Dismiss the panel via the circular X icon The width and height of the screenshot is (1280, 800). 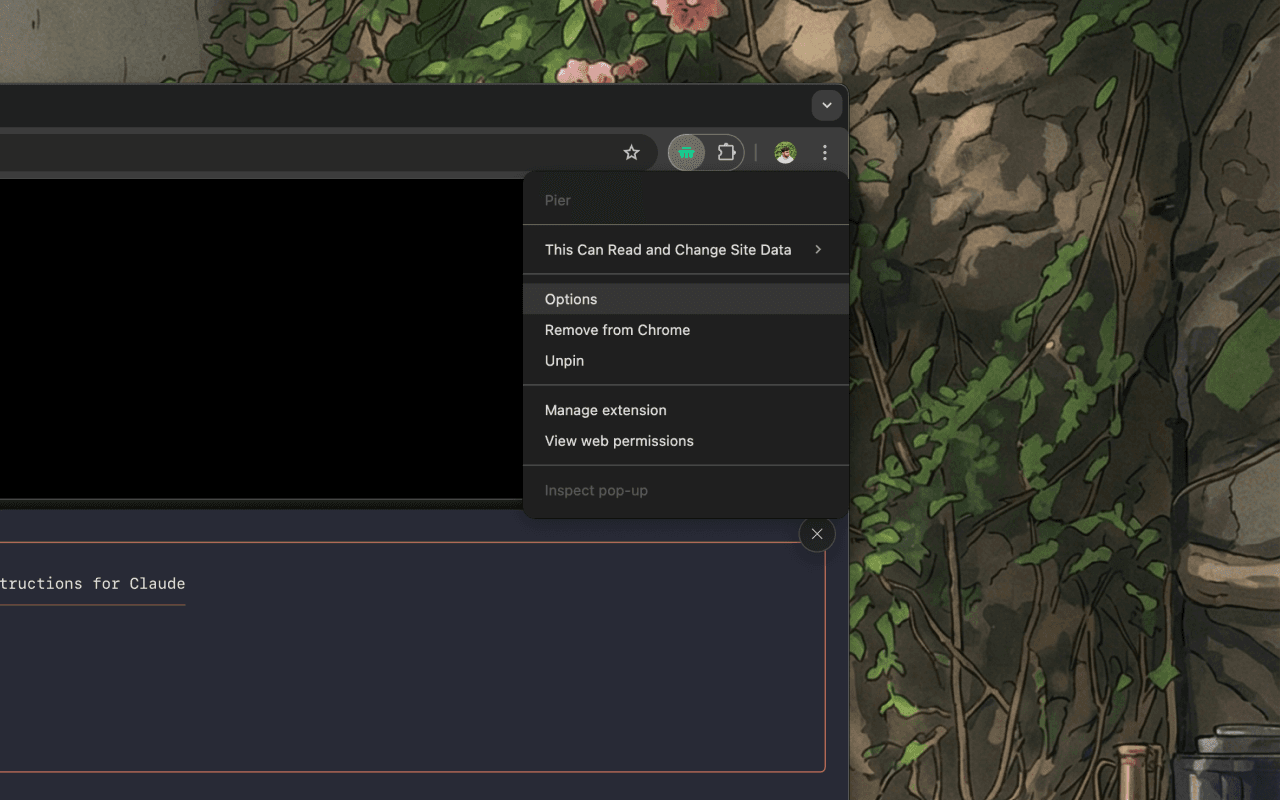pos(817,534)
